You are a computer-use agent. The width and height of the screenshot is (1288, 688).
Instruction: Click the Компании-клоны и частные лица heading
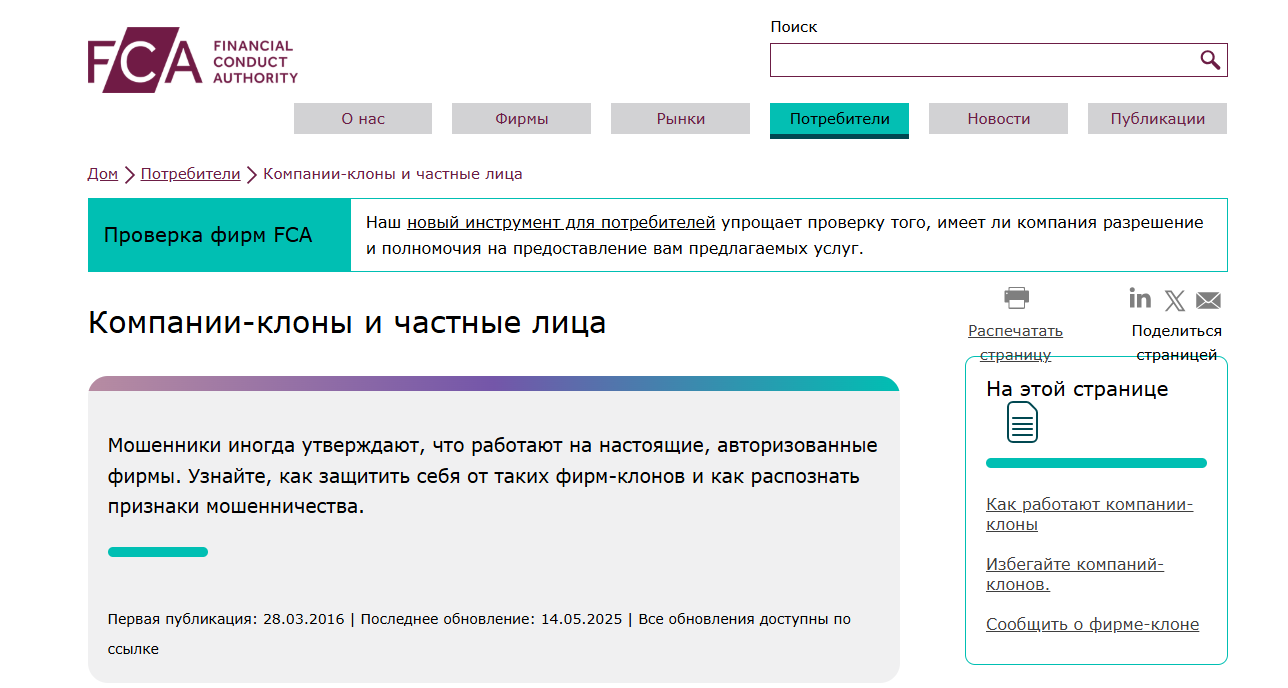tap(347, 323)
